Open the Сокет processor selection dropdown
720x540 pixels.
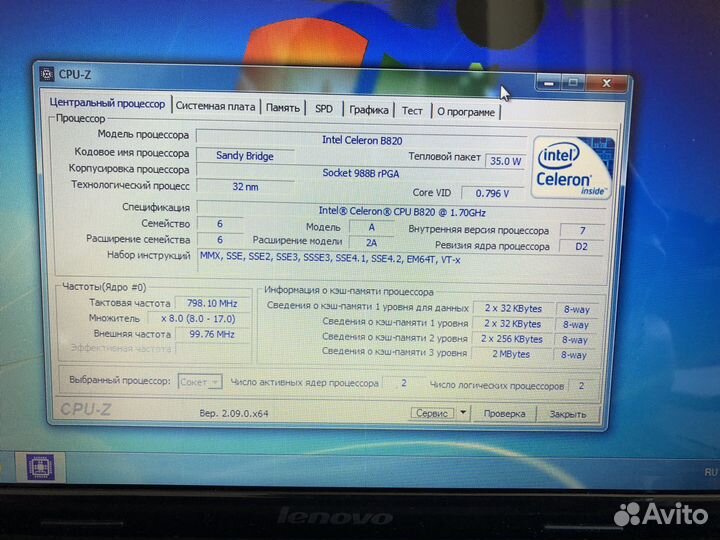pos(200,382)
